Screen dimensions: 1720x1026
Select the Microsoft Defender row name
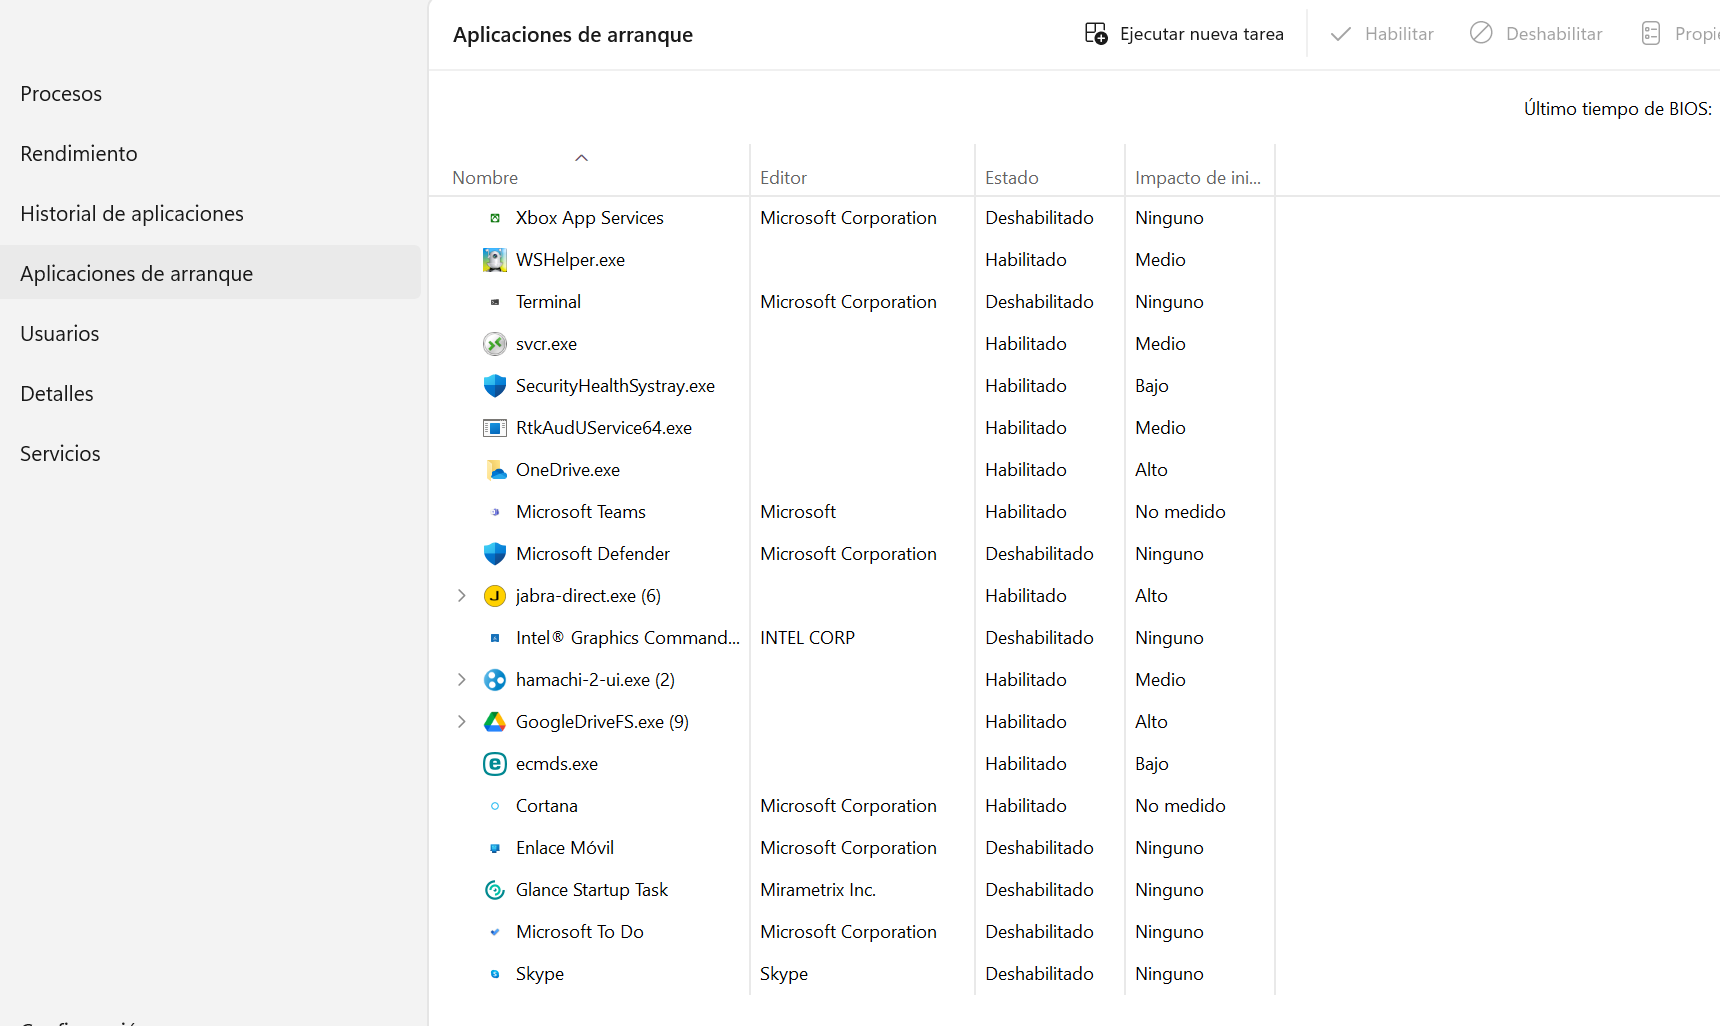pyautogui.click(x=593, y=554)
